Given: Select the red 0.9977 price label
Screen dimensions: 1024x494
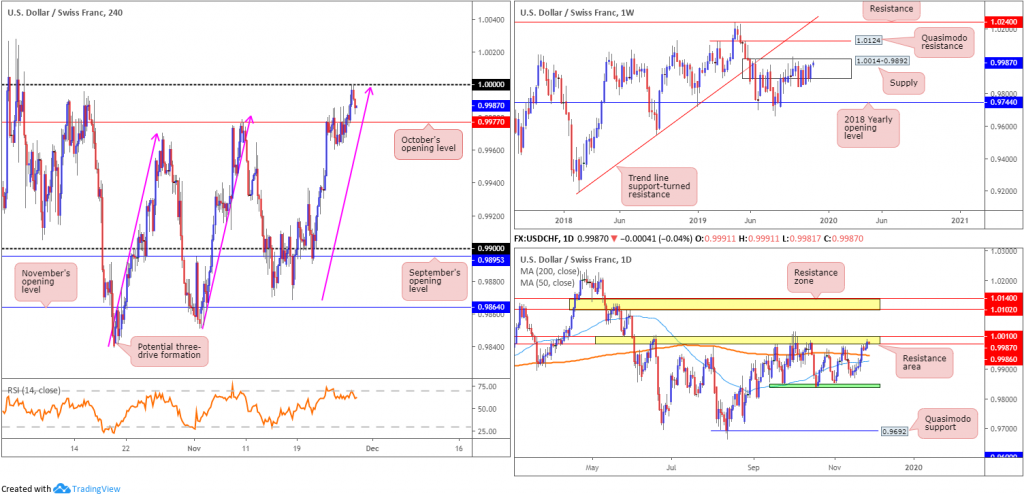Looking at the screenshot, I should (x=490, y=122).
